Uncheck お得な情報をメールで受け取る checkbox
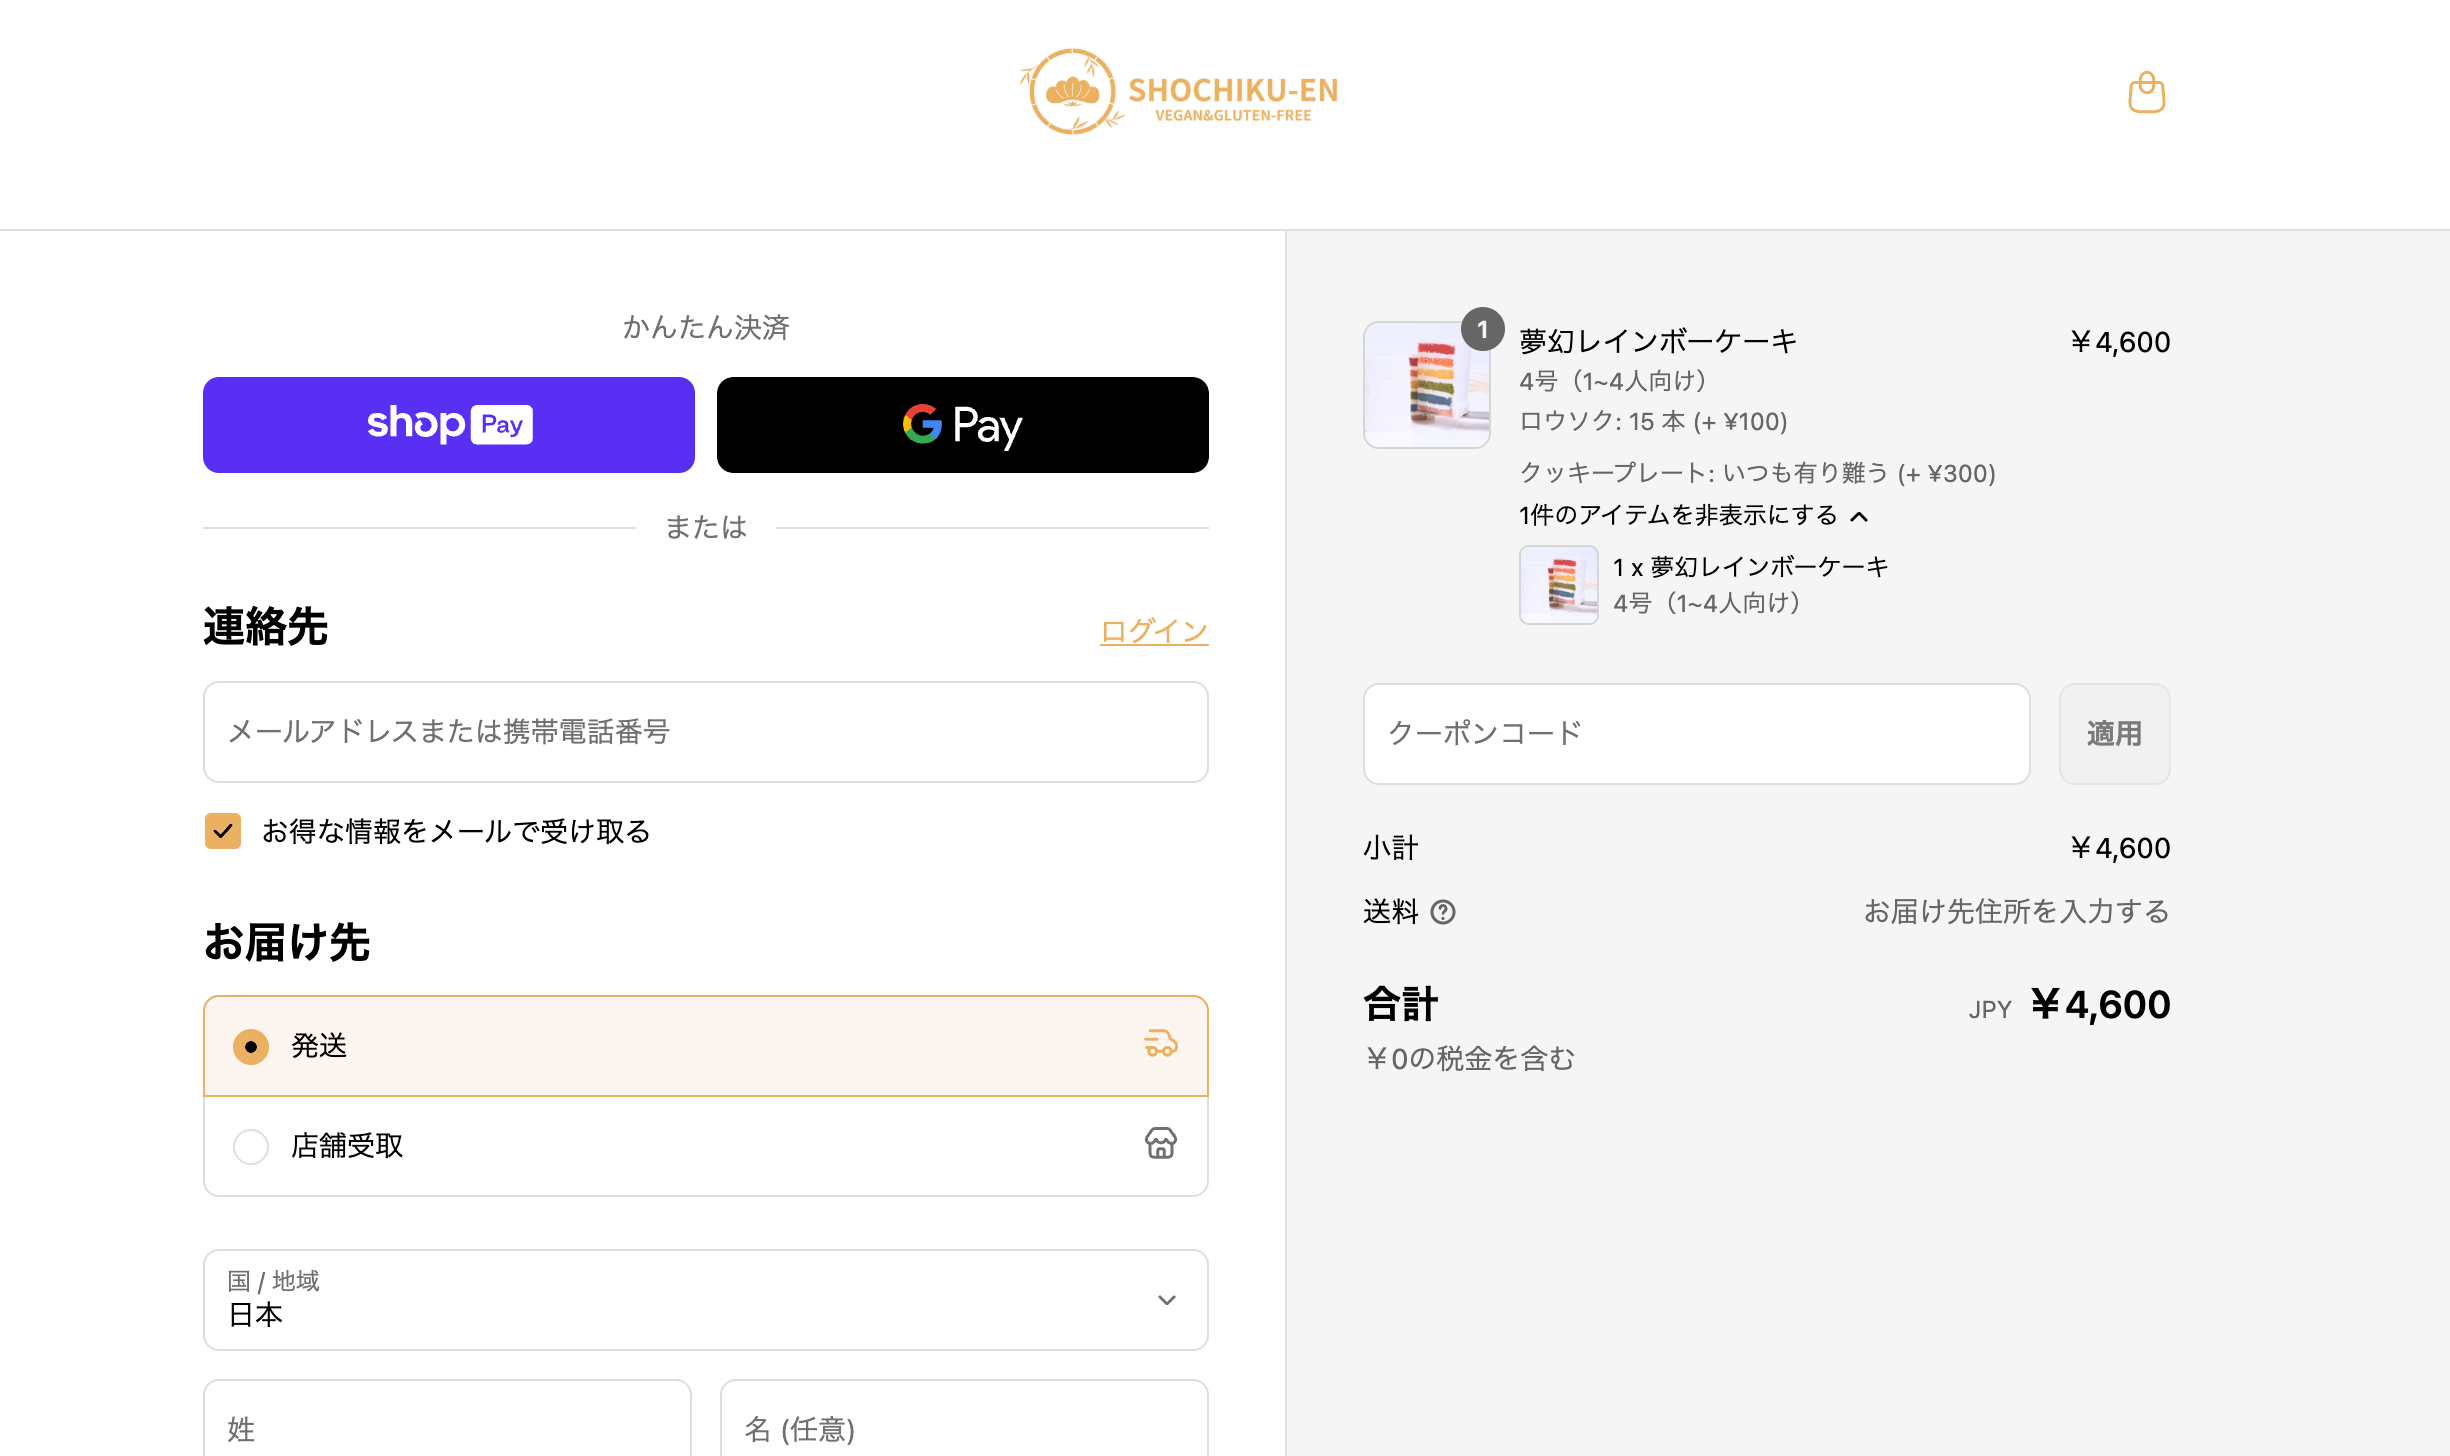The height and width of the screenshot is (1456, 2450). (x=223, y=831)
